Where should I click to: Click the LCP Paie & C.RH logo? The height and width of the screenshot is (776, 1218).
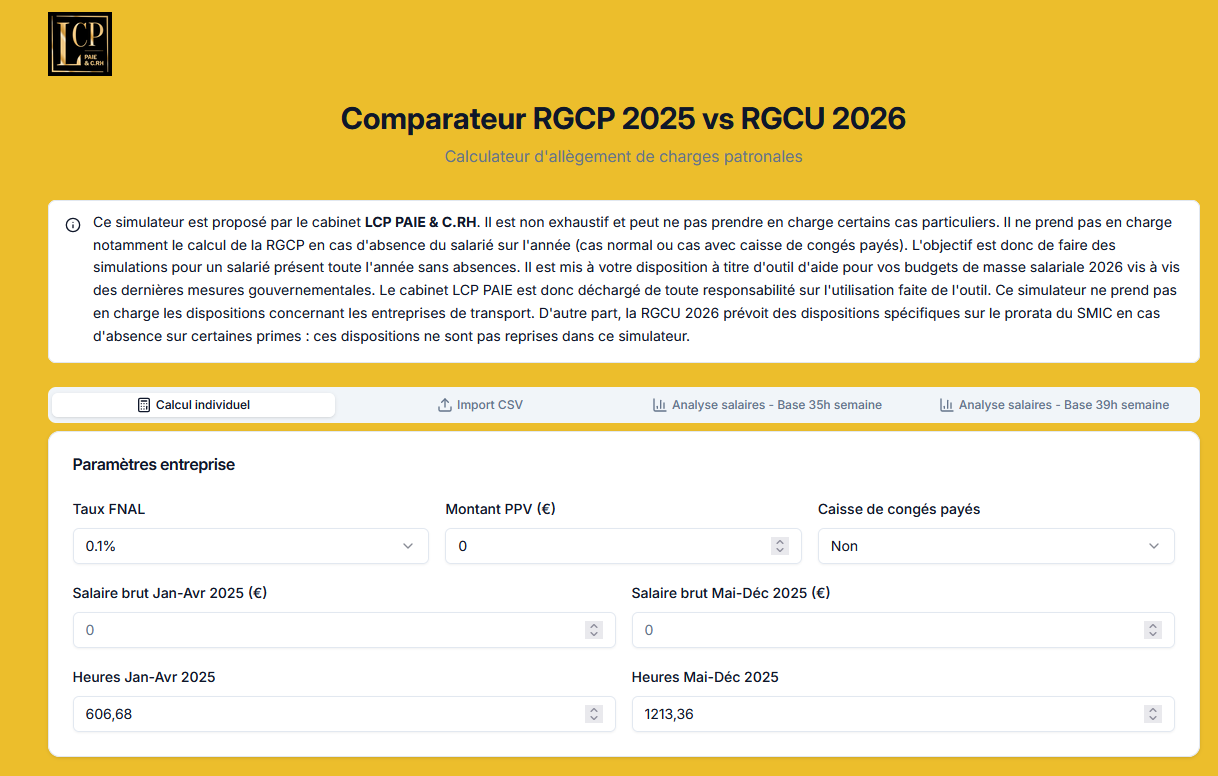(x=80, y=44)
